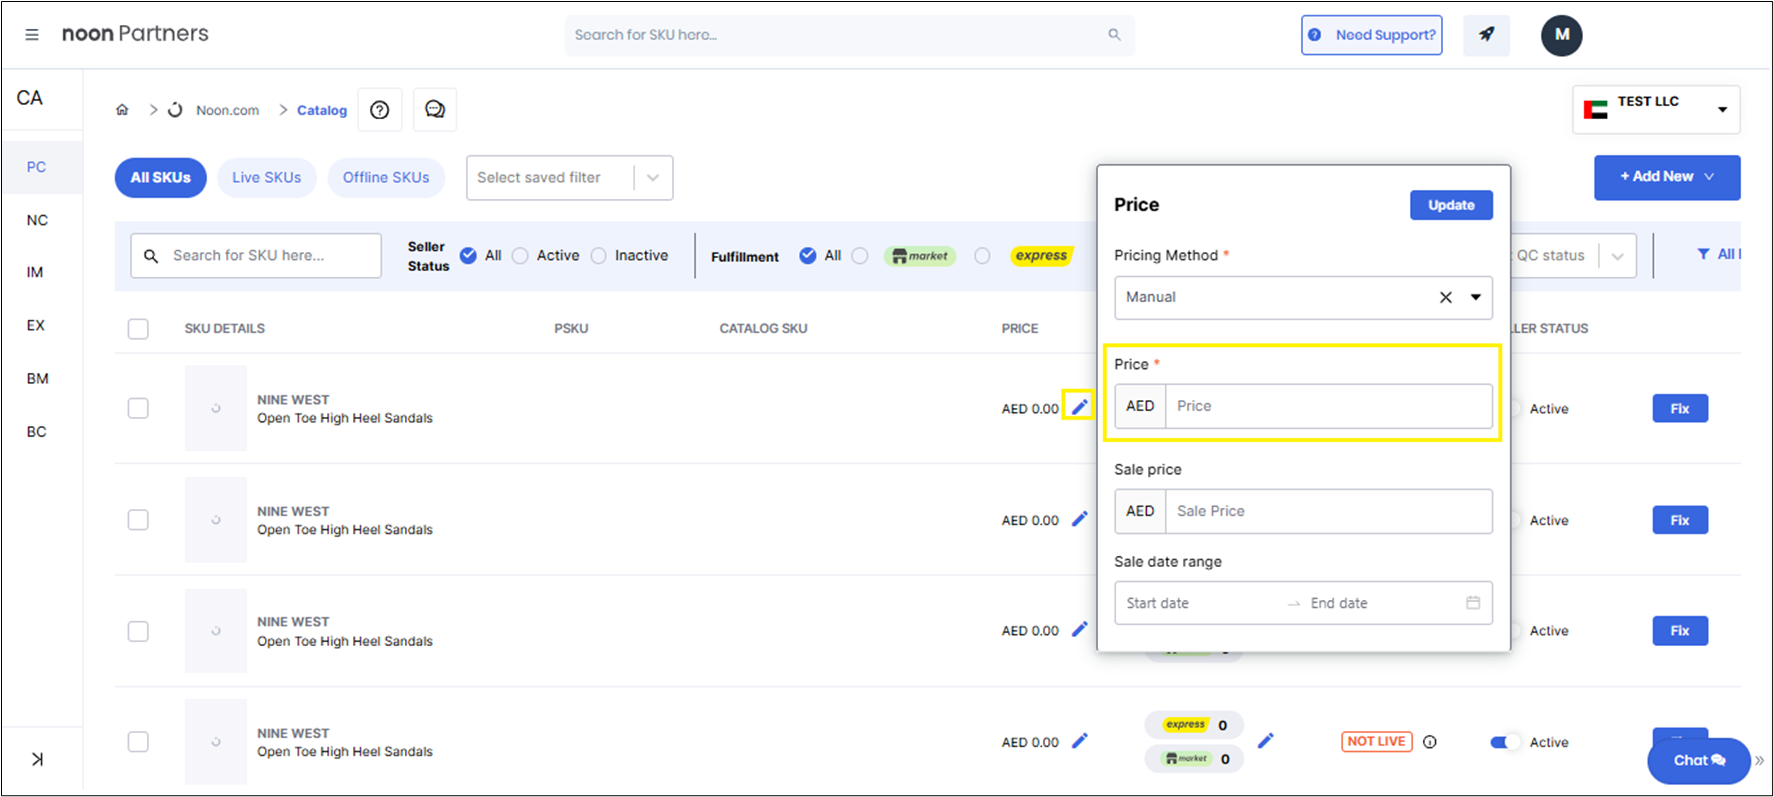Expand the Add New dropdown button
Image resolution: width=1774 pixels, height=797 pixels.
click(1667, 177)
